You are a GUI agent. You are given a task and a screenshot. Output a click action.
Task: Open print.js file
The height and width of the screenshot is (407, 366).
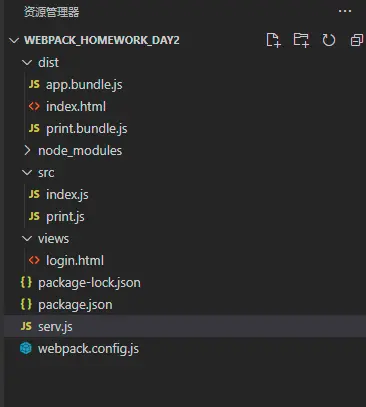tap(65, 217)
